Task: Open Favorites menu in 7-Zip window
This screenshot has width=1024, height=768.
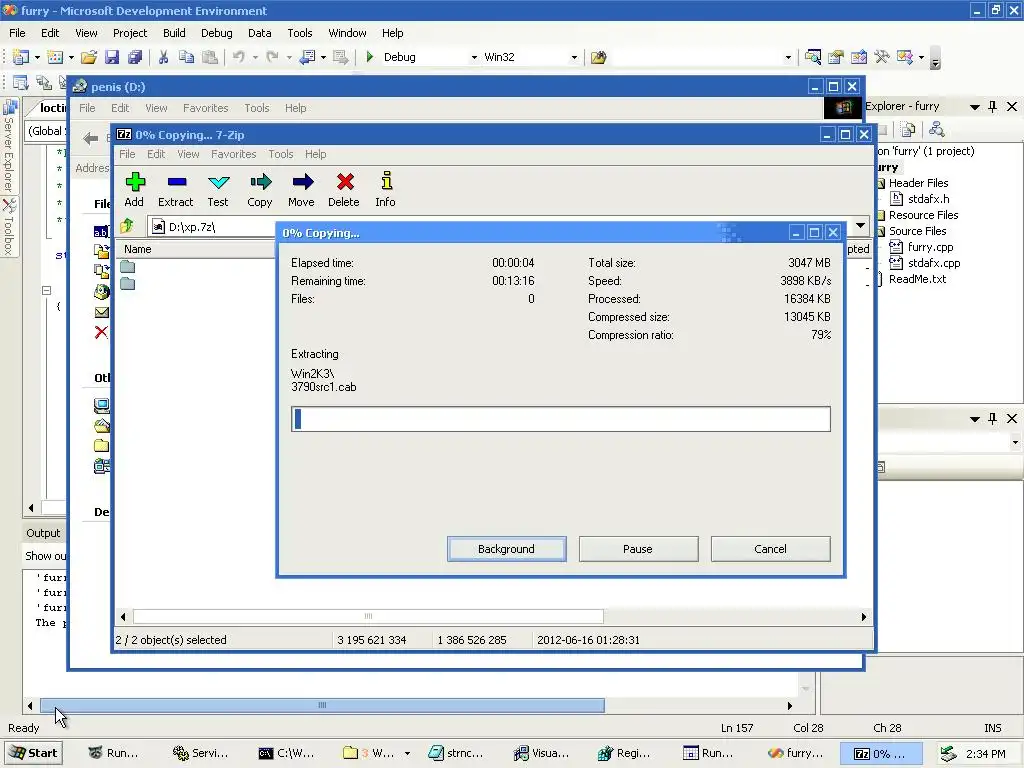Action: click(x=233, y=154)
